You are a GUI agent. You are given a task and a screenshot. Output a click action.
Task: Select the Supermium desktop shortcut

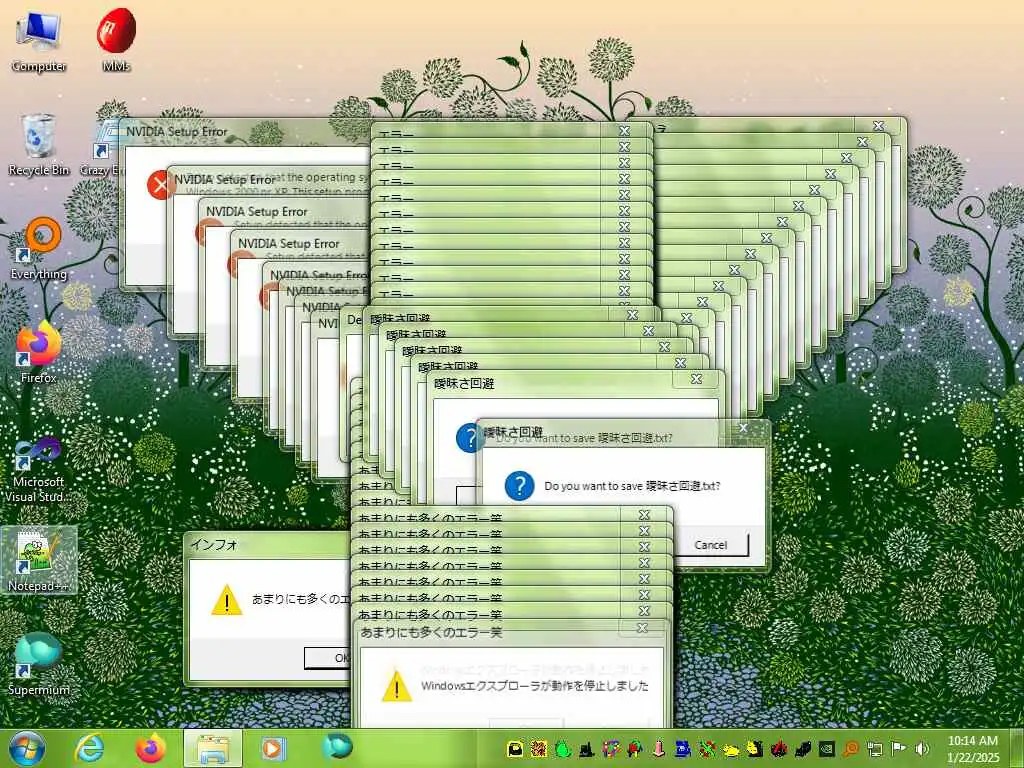click(x=39, y=664)
